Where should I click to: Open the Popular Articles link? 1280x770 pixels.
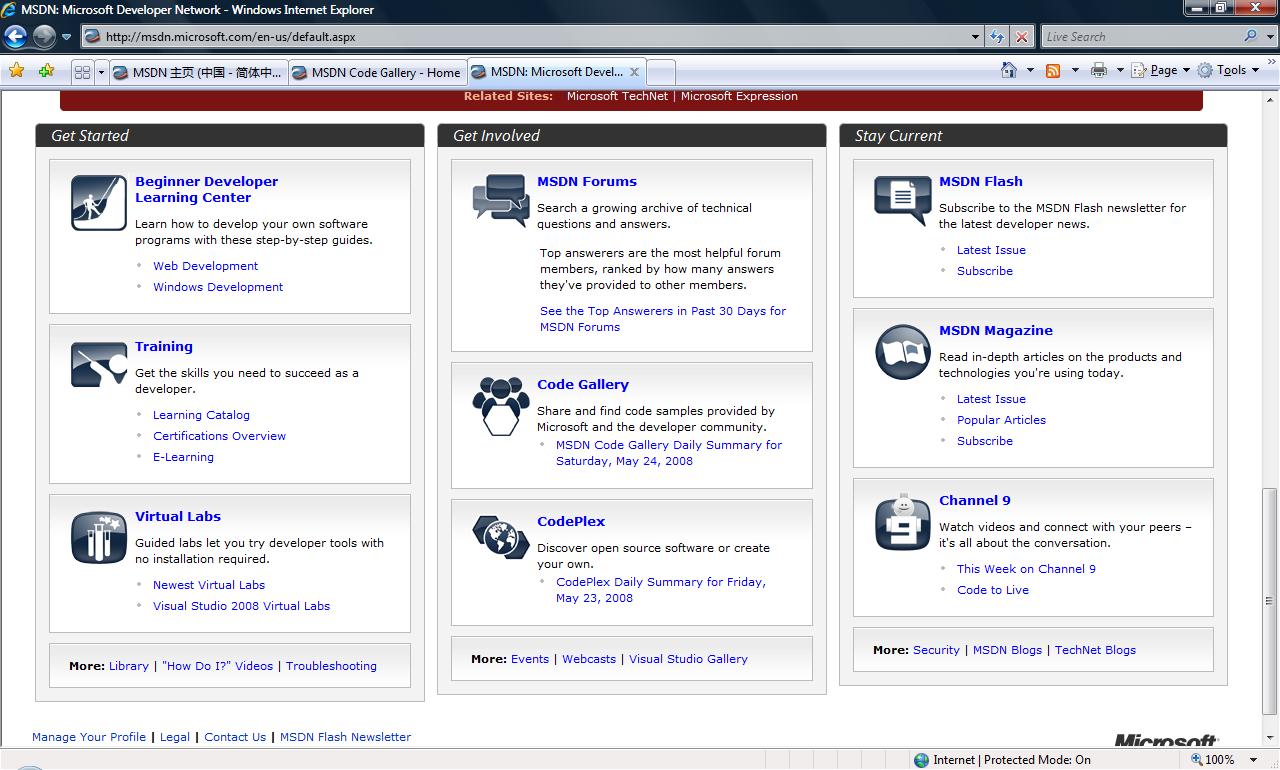click(x=1001, y=420)
